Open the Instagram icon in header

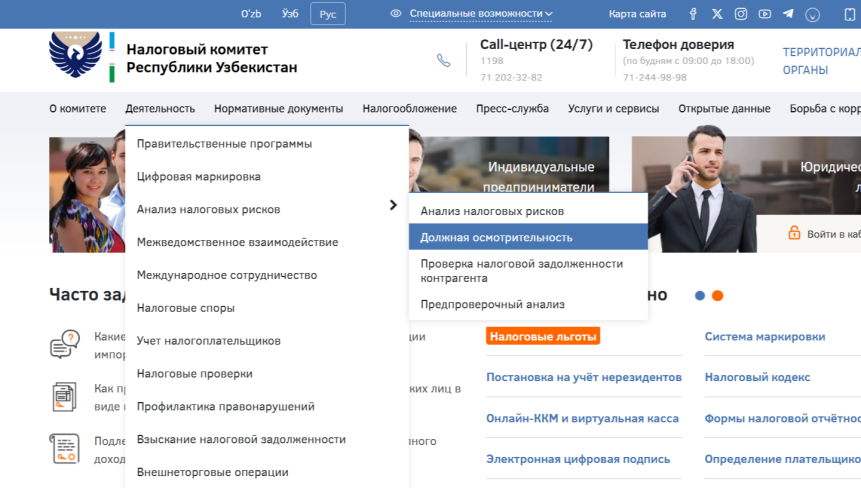(x=741, y=14)
